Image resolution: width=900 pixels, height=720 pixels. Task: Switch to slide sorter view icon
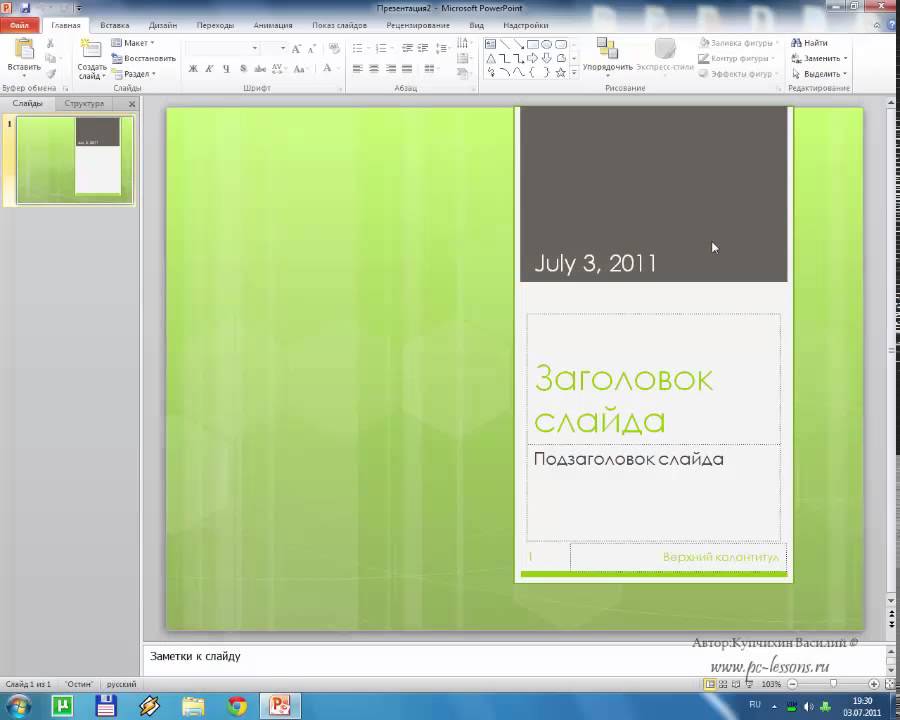point(723,684)
